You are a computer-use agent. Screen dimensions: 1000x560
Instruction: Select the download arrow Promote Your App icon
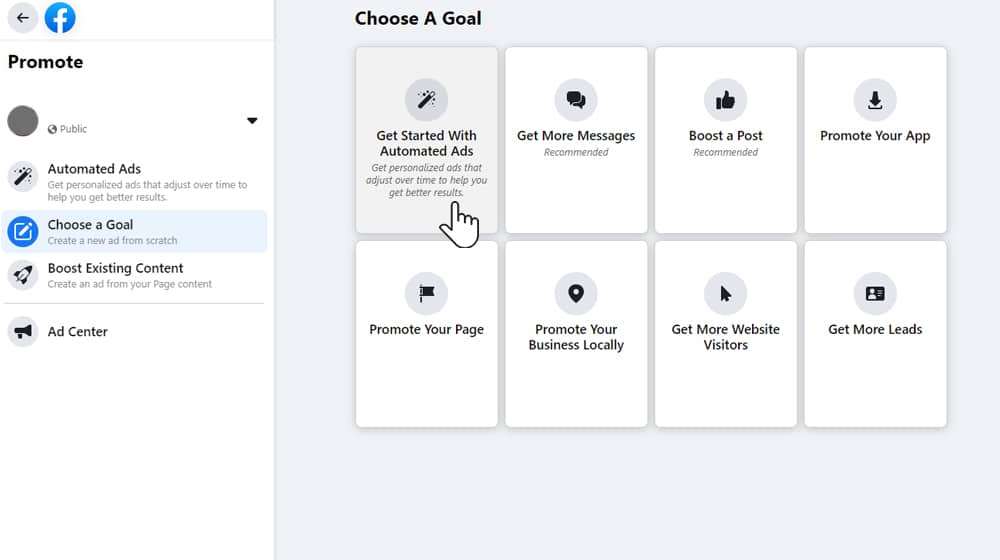point(875,100)
